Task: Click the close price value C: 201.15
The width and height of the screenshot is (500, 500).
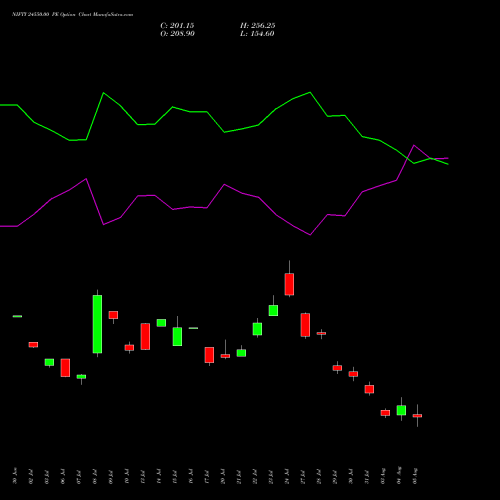Action: 177,26
